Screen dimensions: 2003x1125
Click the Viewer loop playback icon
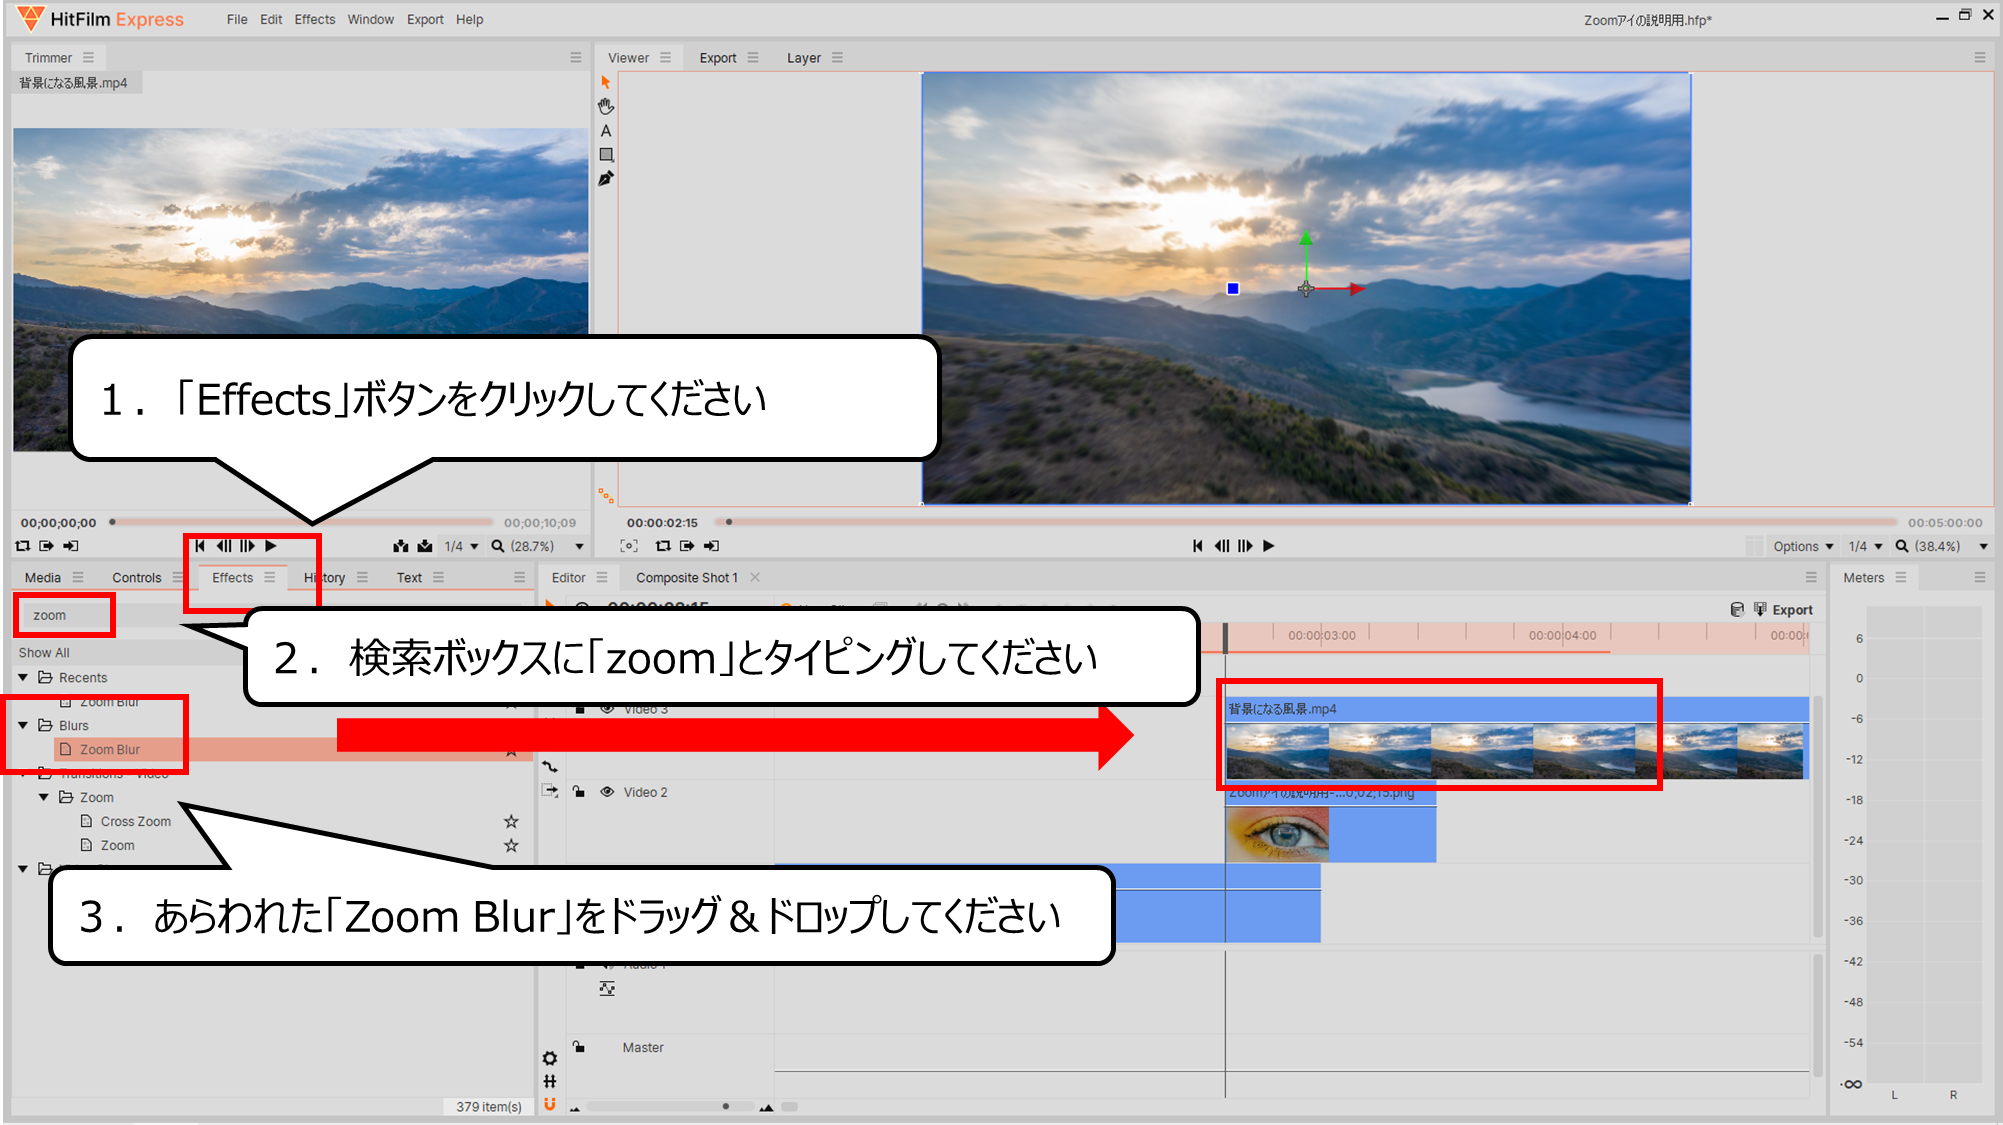pyautogui.click(x=663, y=546)
